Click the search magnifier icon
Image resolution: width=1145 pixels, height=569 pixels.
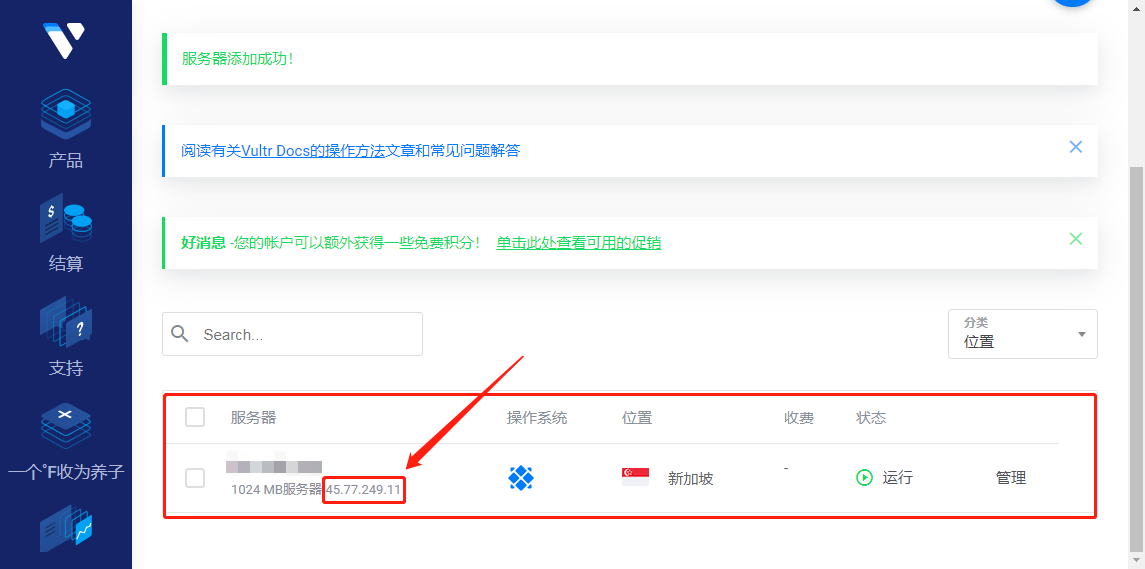tap(180, 334)
